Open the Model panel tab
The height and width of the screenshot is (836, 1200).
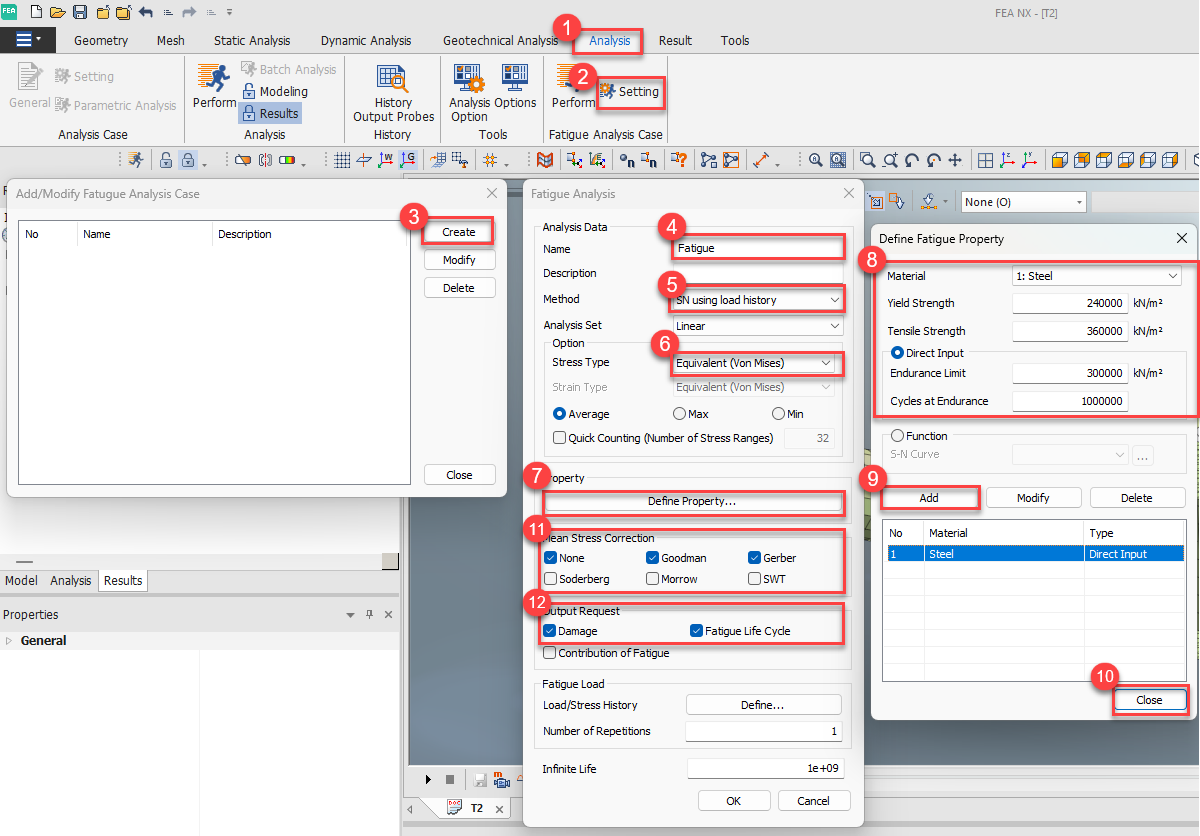[x=21, y=581]
